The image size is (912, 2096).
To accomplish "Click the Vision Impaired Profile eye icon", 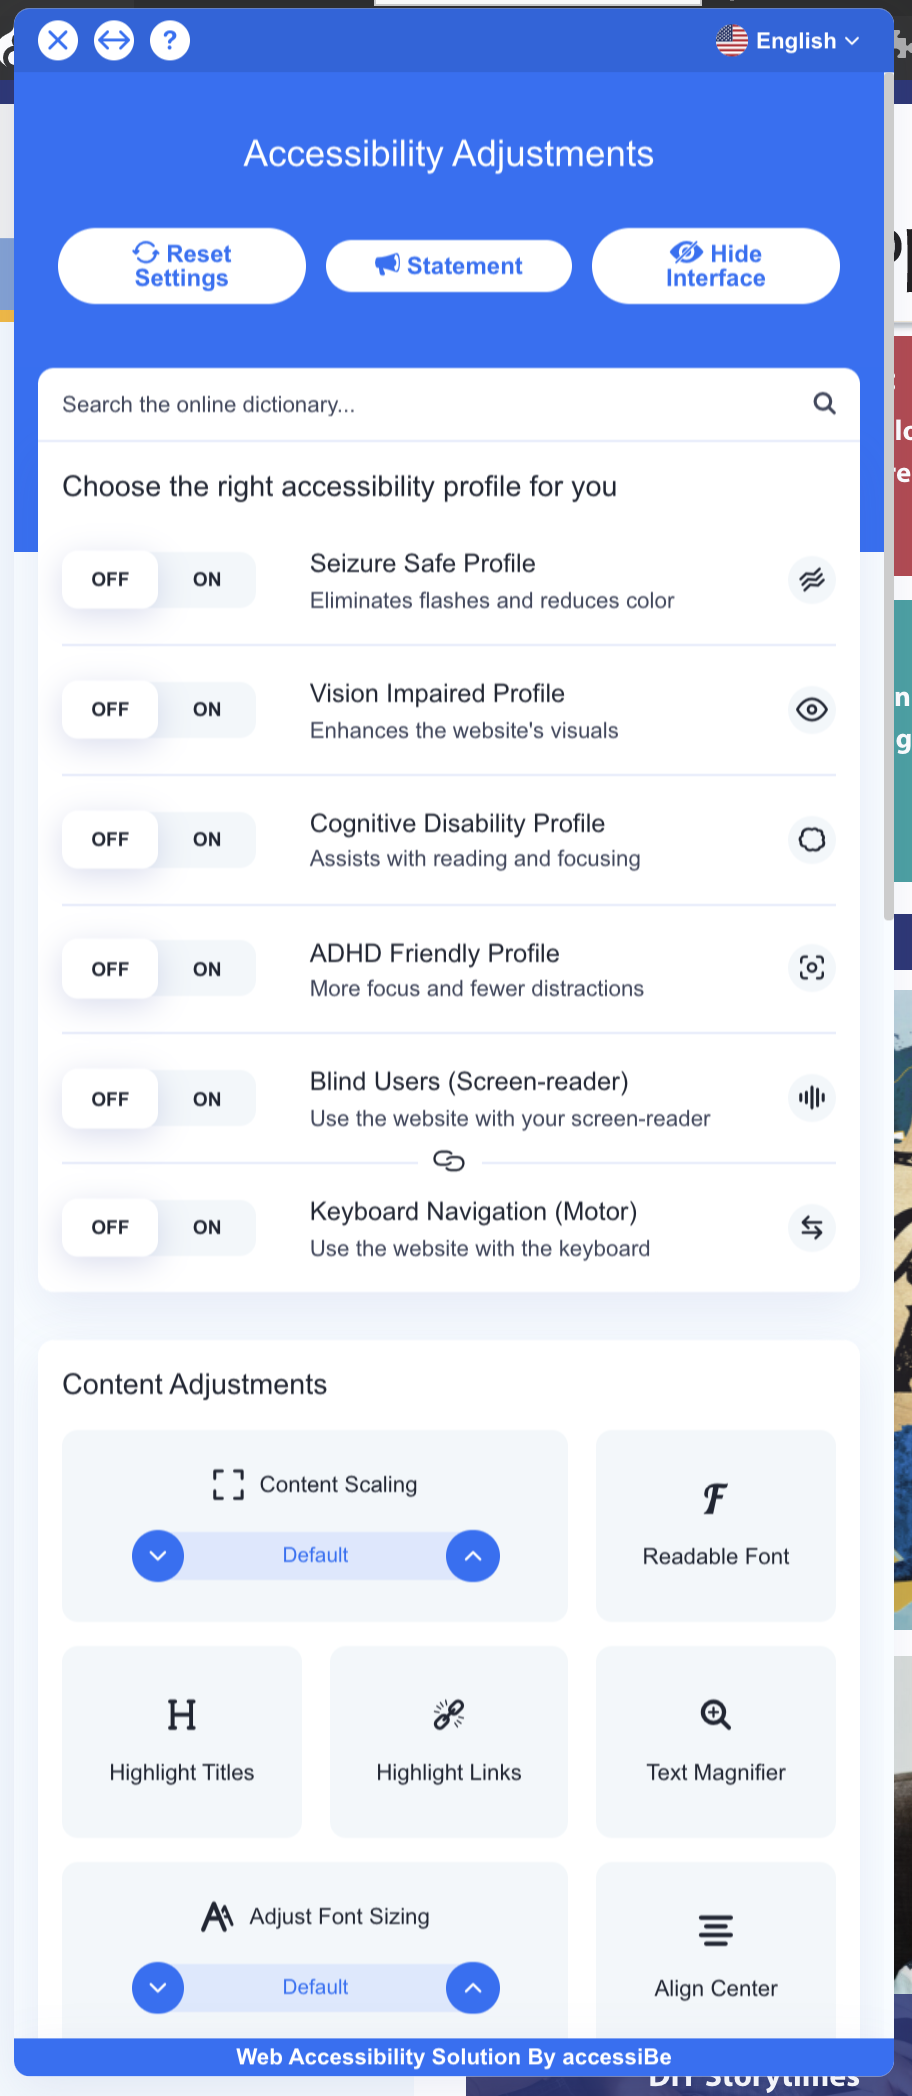I will tap(812, 709).
